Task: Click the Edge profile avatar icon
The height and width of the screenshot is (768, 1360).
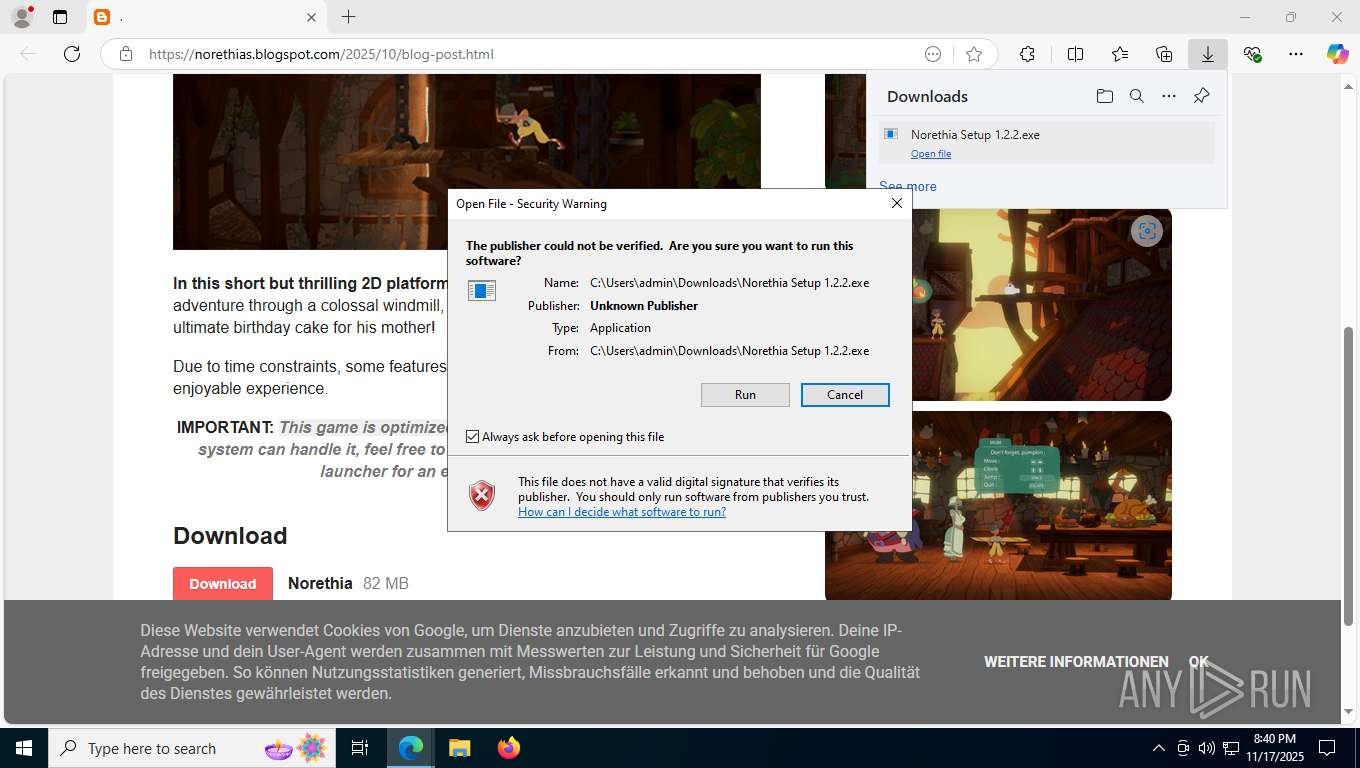Action: 22,17
